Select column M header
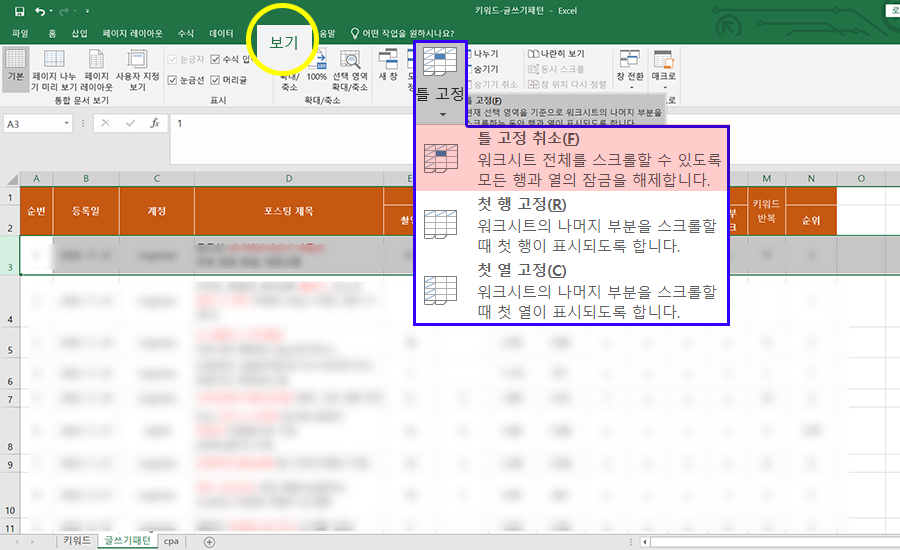 tap(767, 179)
